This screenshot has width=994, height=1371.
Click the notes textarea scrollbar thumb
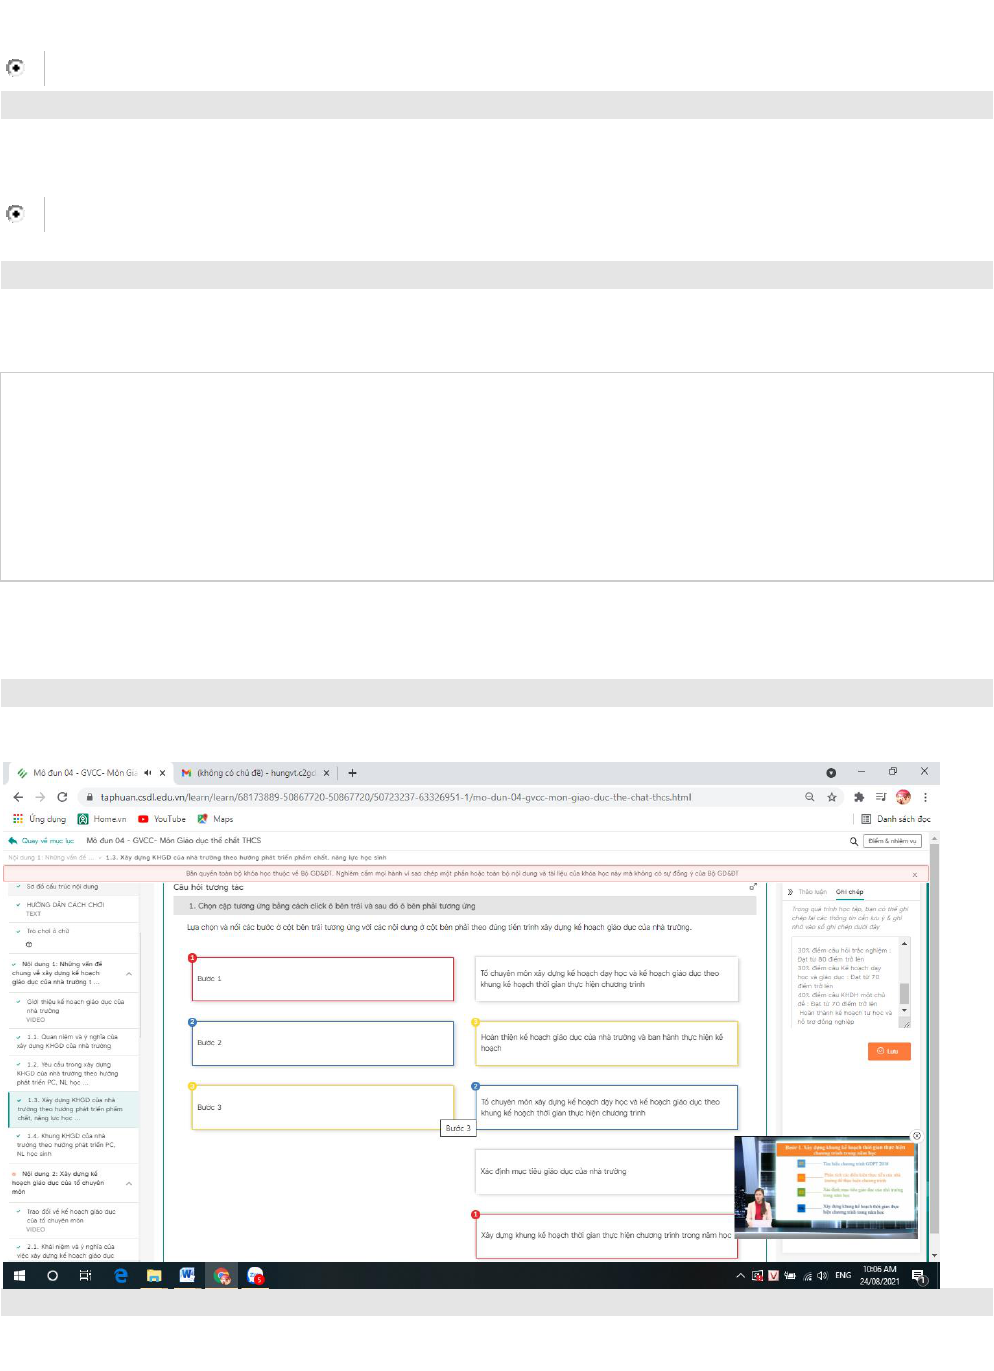click(x=904, y=992)
